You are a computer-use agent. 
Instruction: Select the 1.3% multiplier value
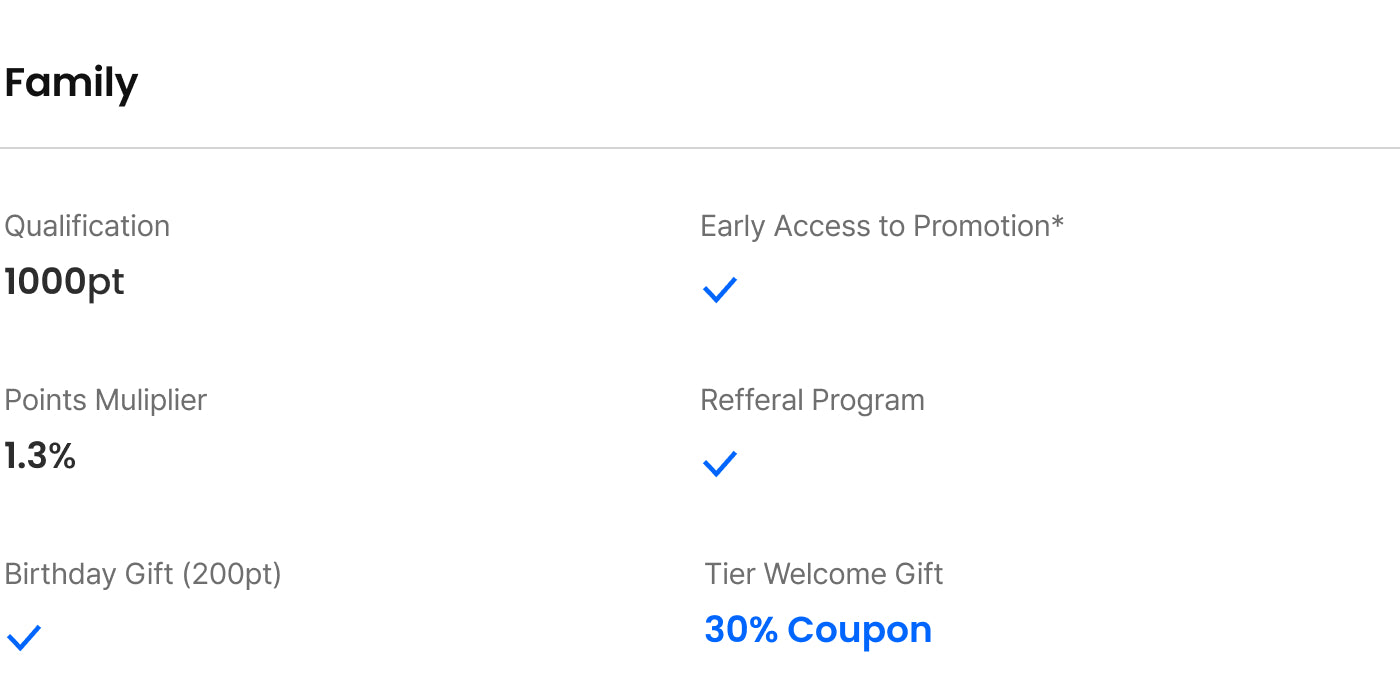pos(40,456)
